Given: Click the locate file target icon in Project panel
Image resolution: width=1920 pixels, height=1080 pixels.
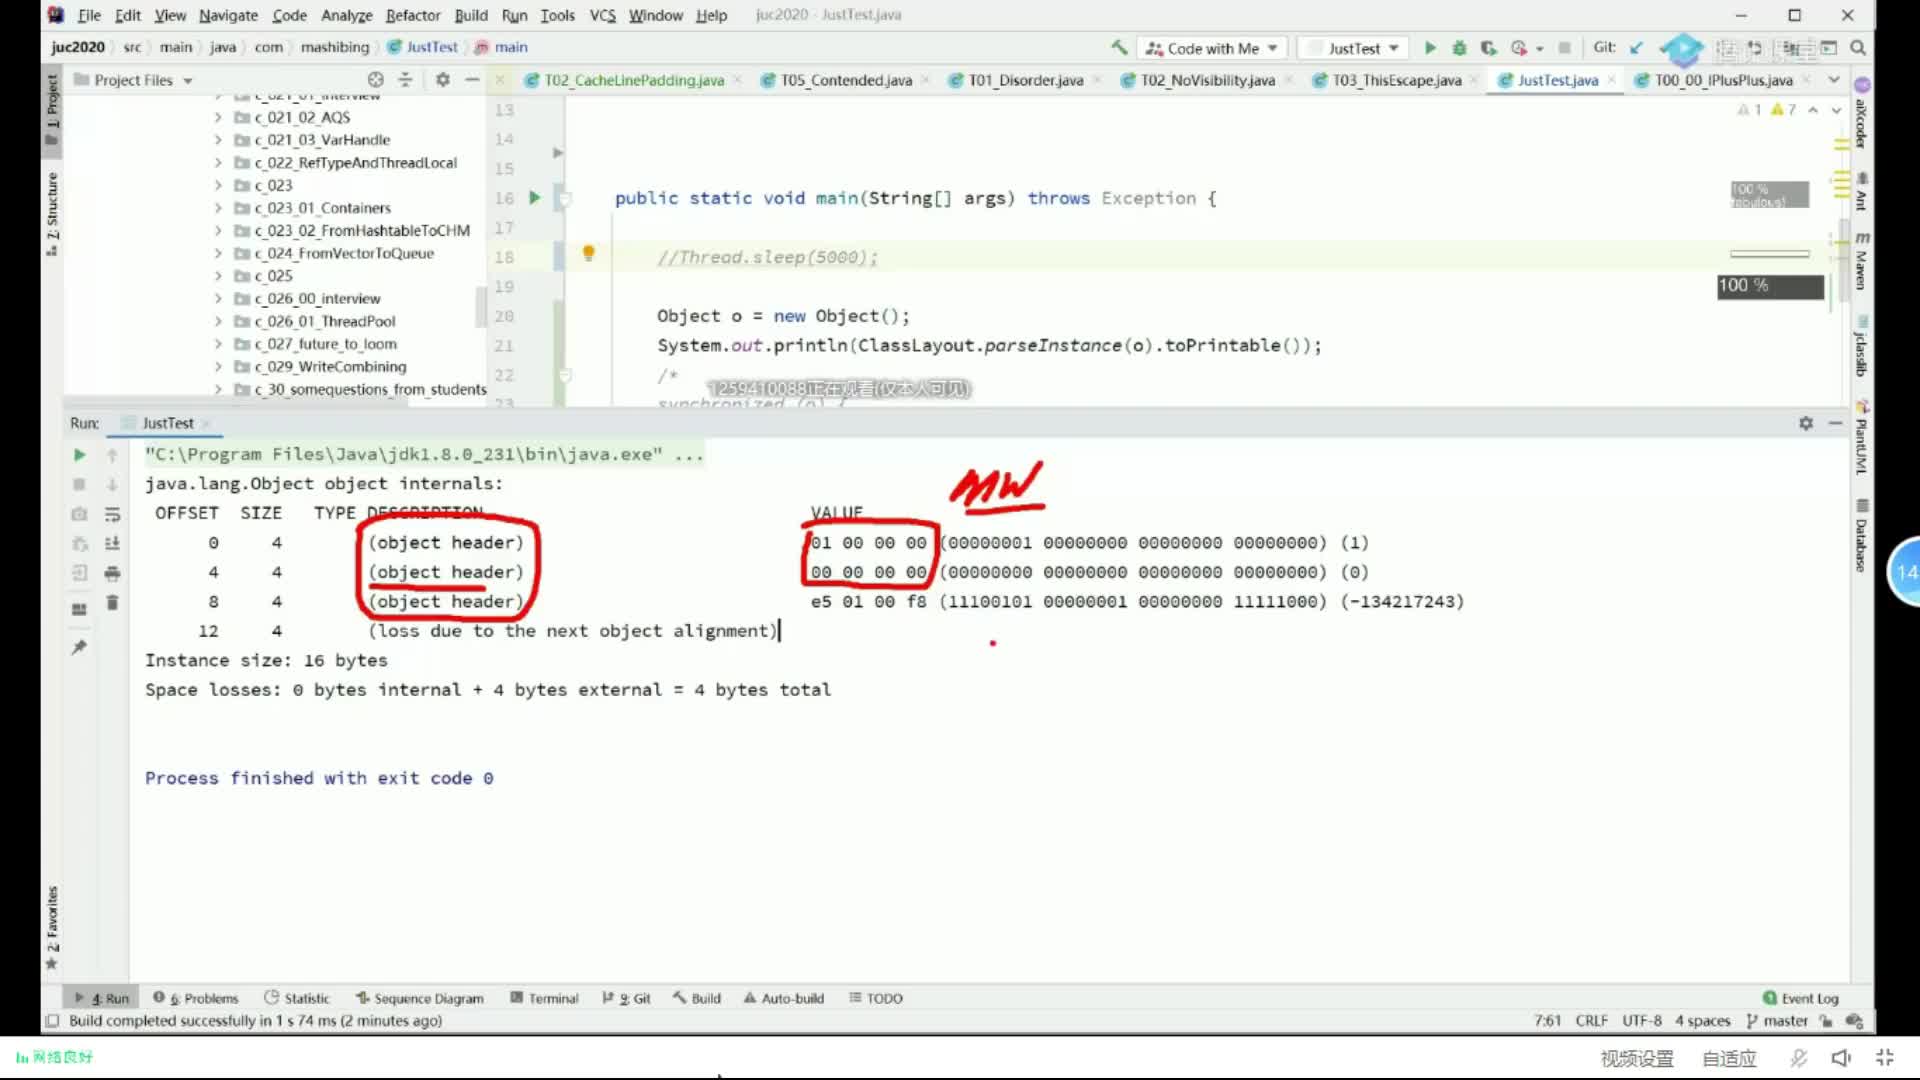Looking at the screenshot, I should pyautogui.click(x=375, y=80).
